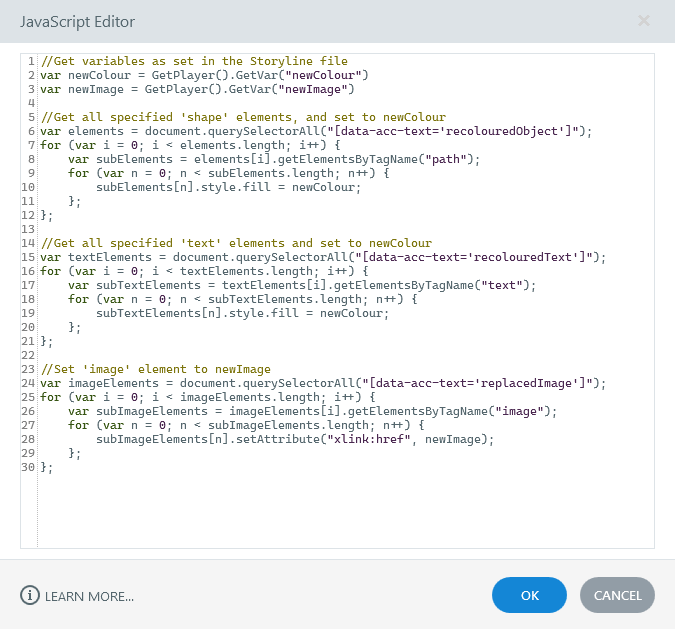Click the for loop over subImageElements.length

pos(246,425)
